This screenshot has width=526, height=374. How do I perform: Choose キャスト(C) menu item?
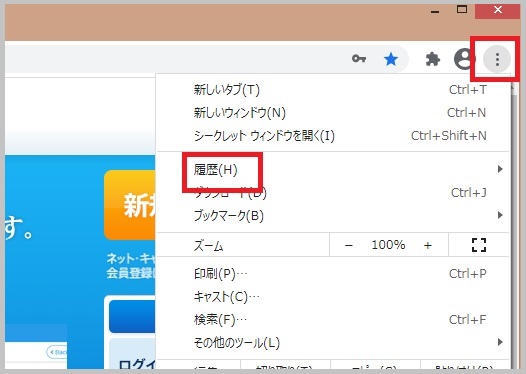click(333, 297)
